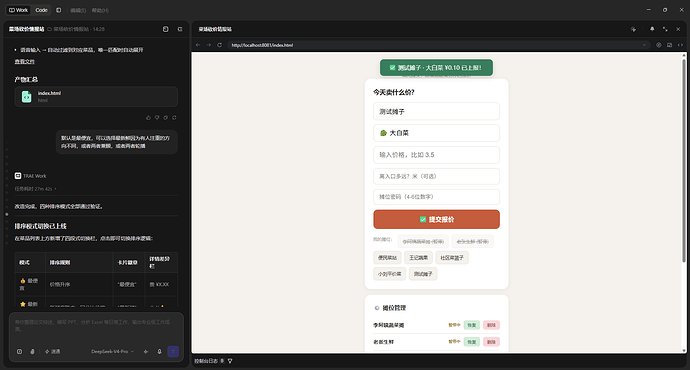Open the 查看文件 link
Screen dimensions: 690x370
(24, 62)
